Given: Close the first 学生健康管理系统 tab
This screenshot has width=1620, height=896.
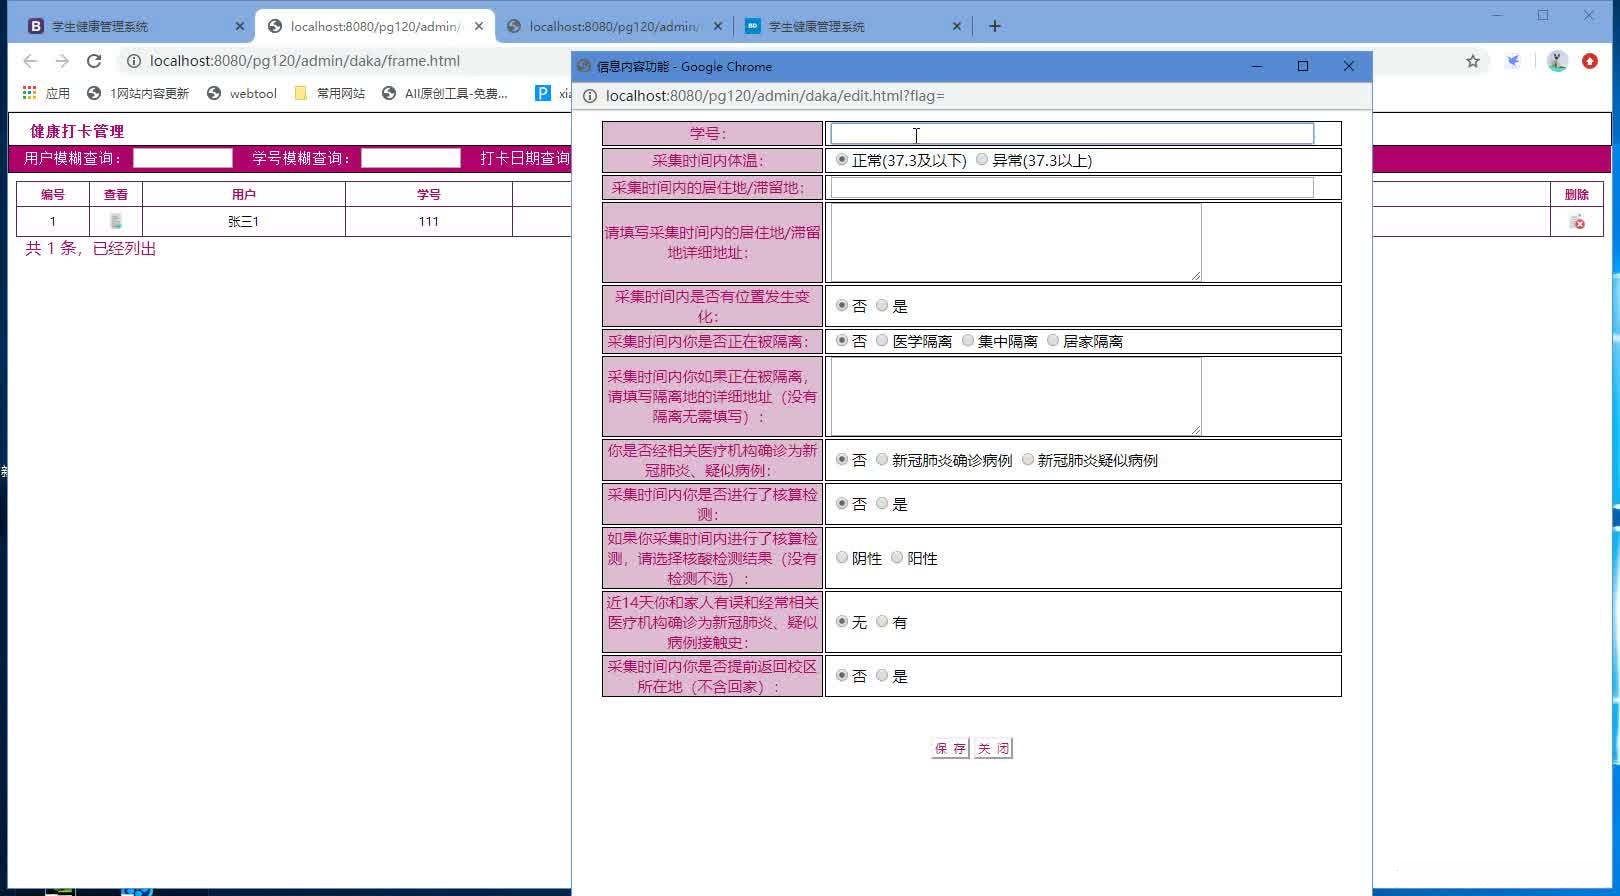Looking at the screenshot, I should coord(240,26).
